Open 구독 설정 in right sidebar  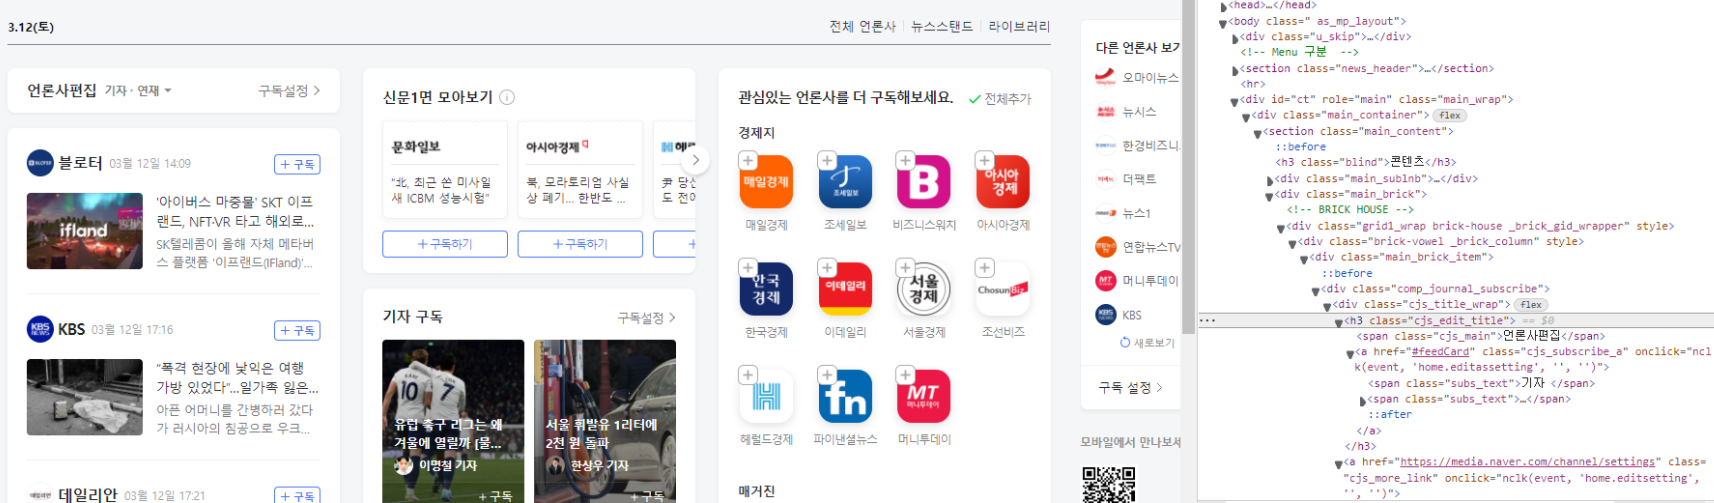pyautogui.click(x=1131, y=388)
